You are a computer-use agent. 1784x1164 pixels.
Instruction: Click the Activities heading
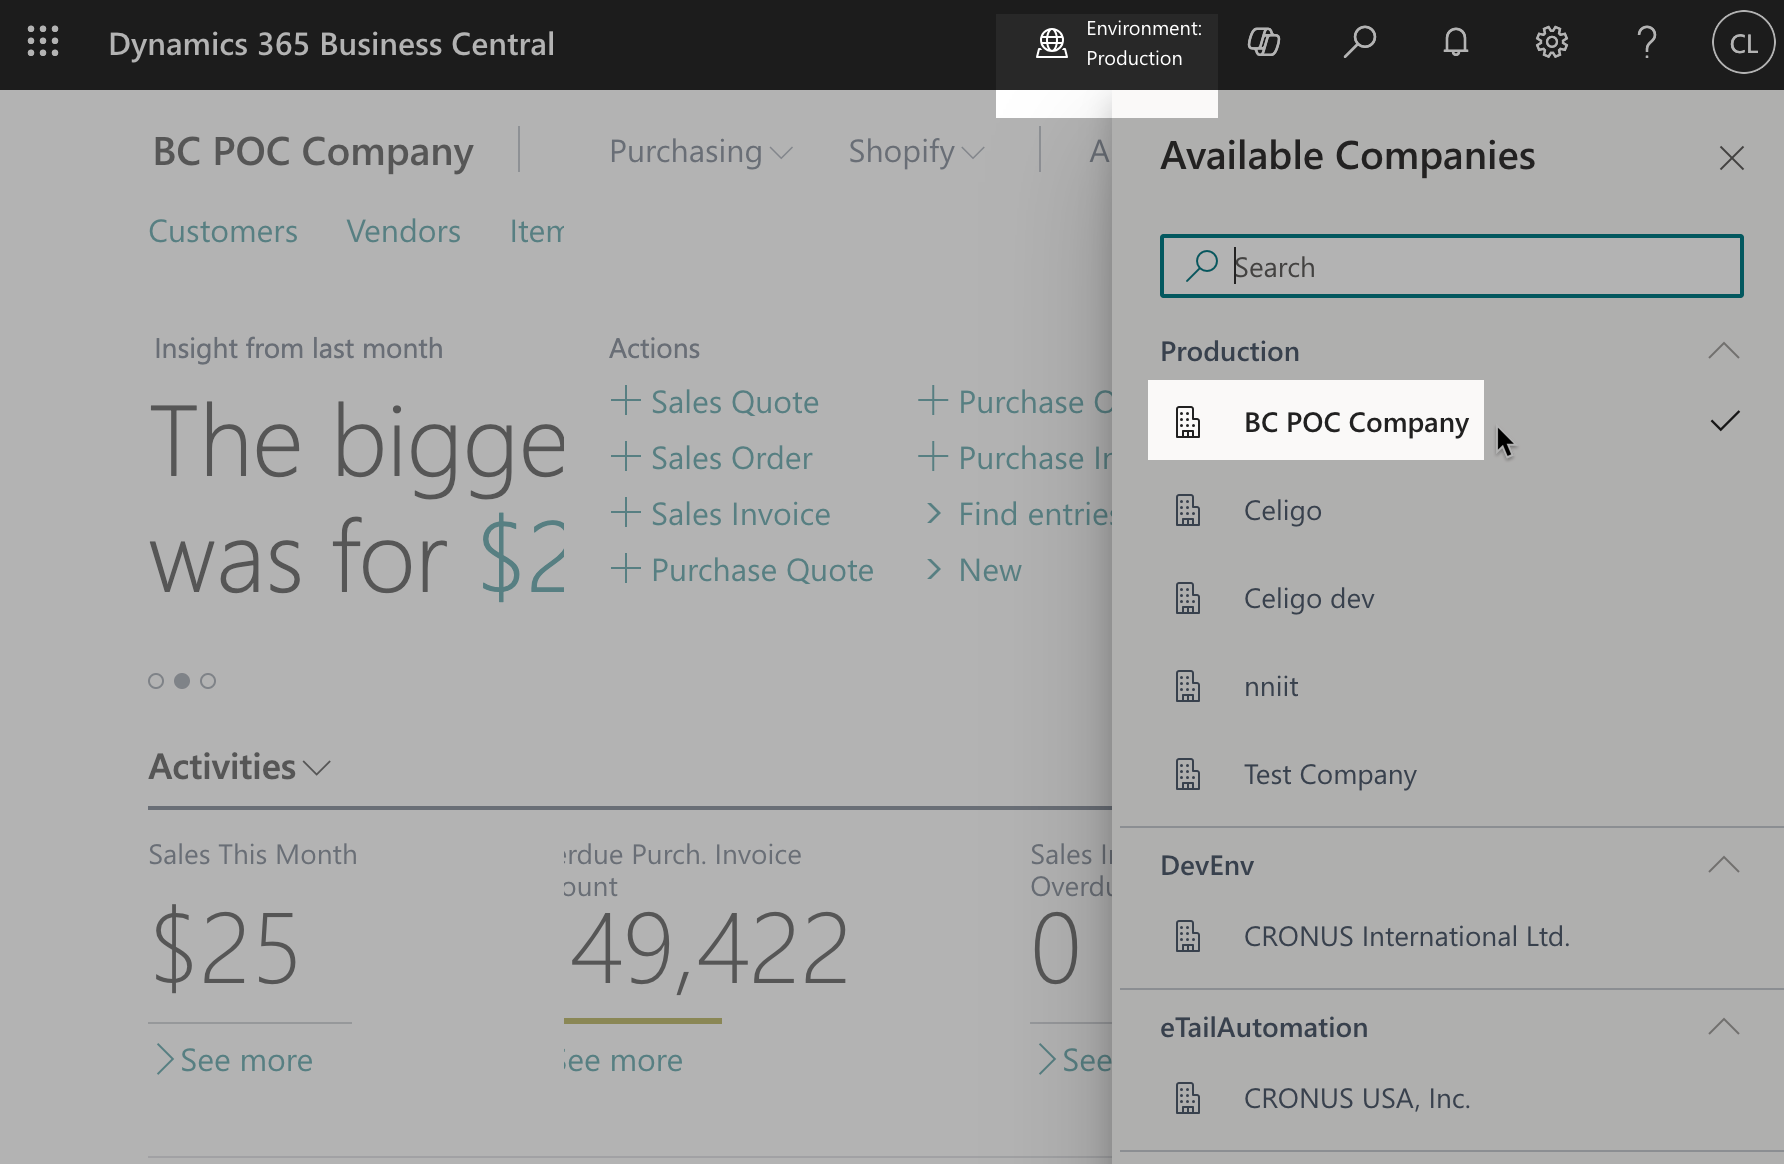point(222,767)
